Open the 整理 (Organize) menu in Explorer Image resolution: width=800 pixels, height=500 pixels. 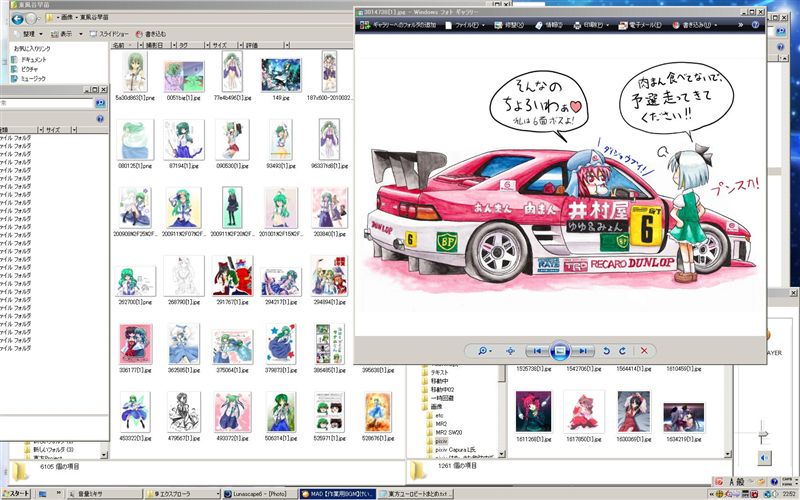(x=29, y=34)
